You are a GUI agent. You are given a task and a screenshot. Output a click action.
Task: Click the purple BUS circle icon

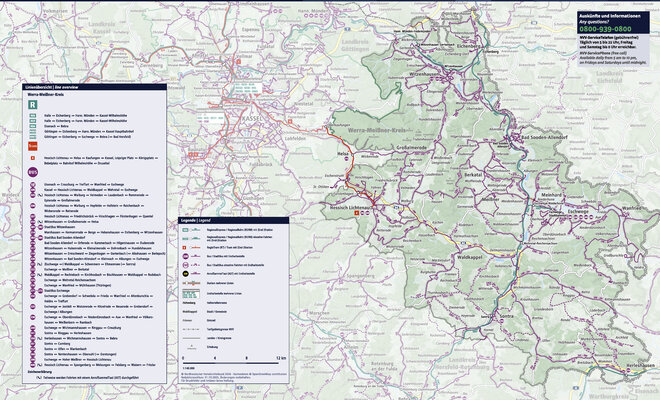tap(33, 172)
